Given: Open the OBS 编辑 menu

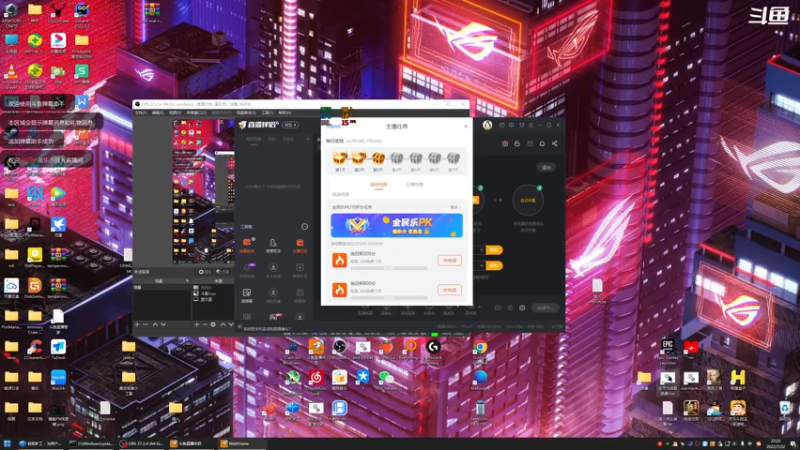Looking at the screenshot, I should (x=158, y=113).
